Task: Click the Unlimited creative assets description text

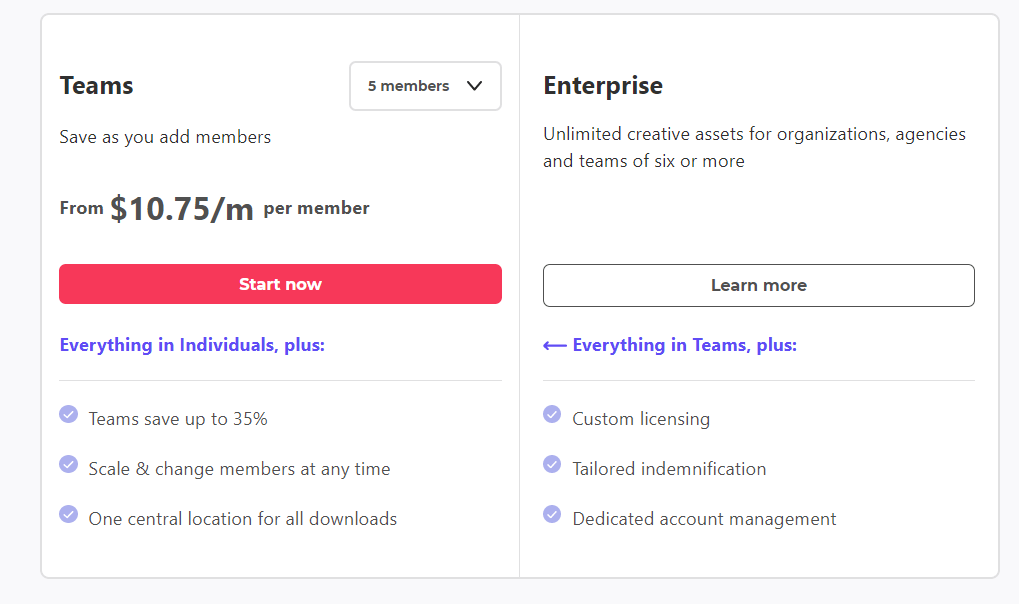Action: [x=754, y=147]
